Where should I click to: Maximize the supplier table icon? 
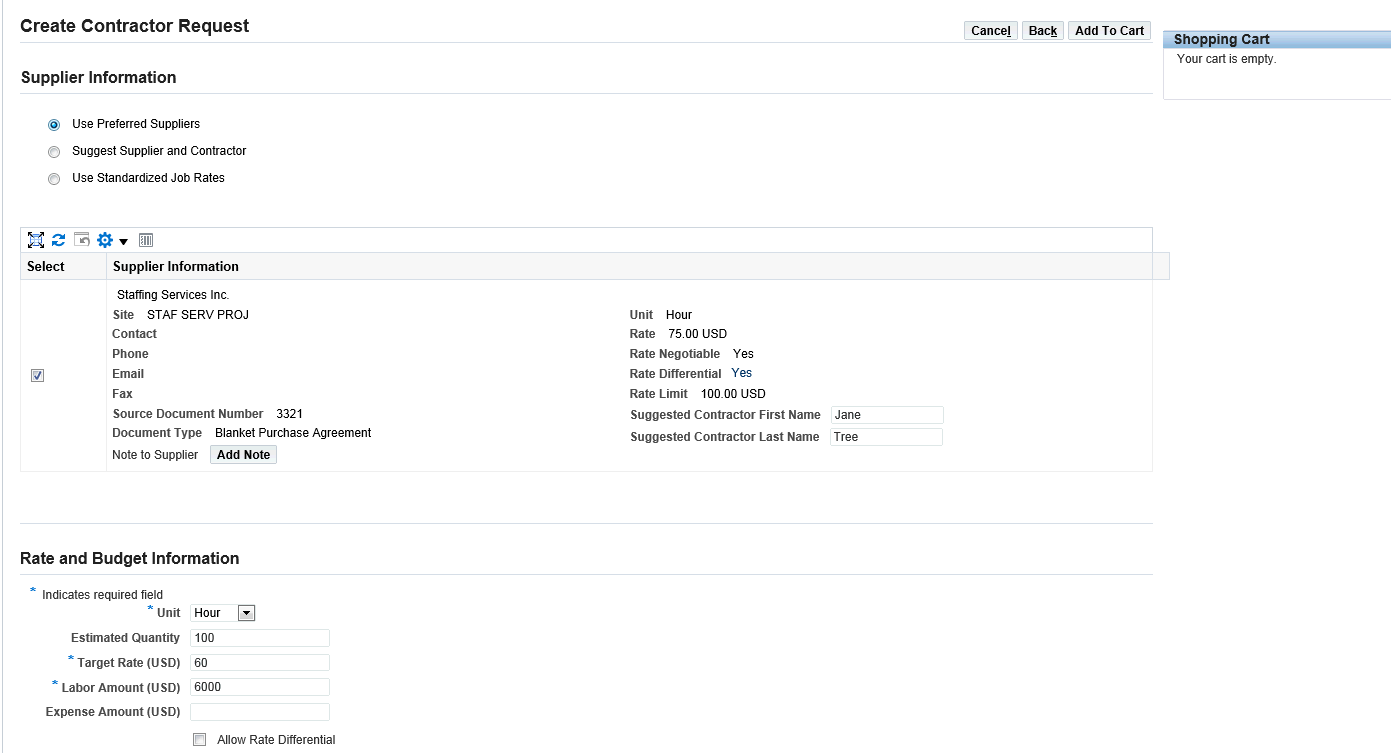point(36,240)
